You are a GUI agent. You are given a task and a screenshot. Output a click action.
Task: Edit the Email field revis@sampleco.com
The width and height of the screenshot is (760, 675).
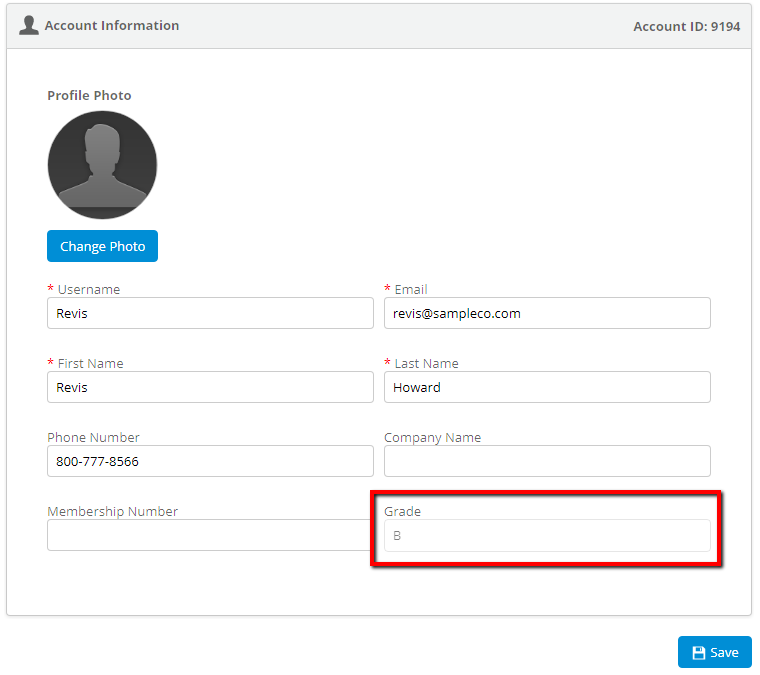pyautogui.click(x=547, y=314)
